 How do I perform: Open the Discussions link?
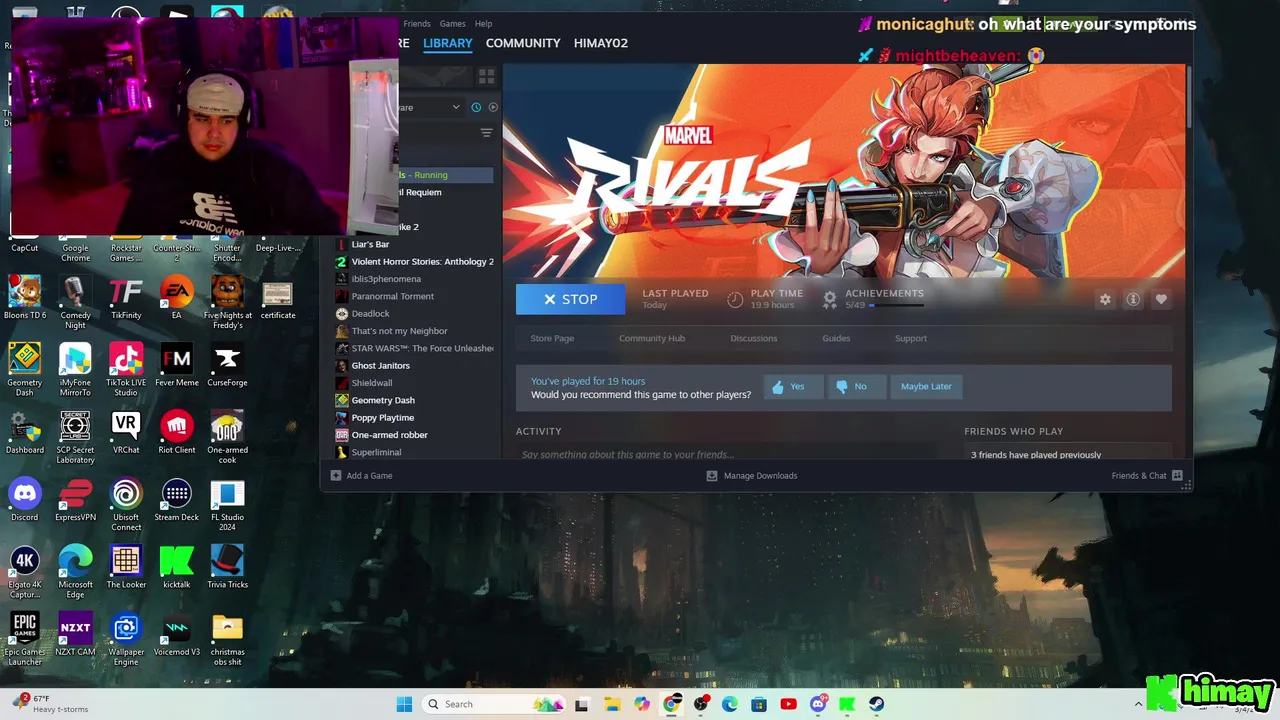(x=754, y=338)
